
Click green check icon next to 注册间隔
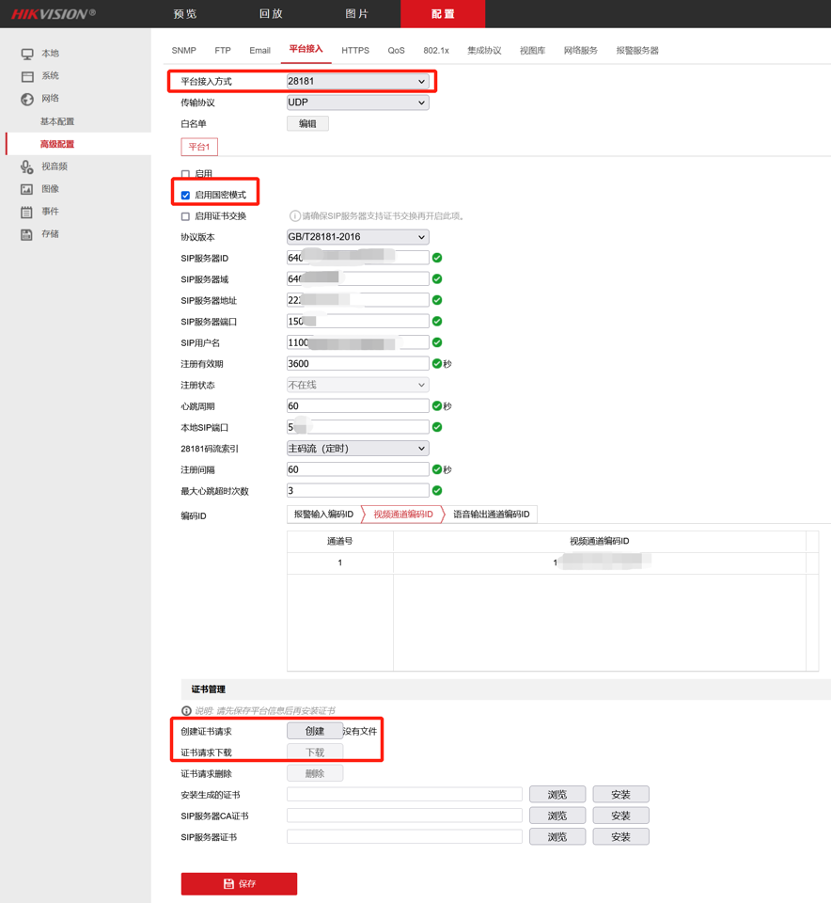tap(437, 469)
